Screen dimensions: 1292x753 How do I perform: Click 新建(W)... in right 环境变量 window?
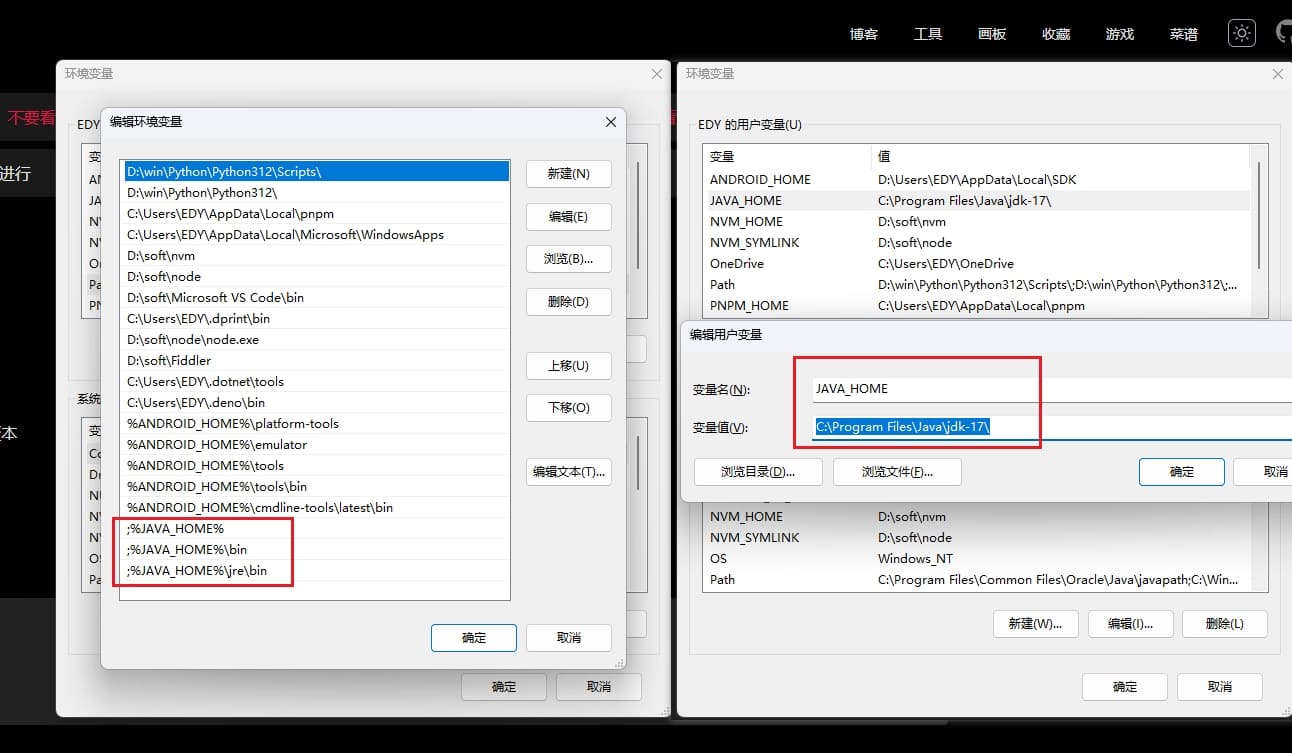1035,623
